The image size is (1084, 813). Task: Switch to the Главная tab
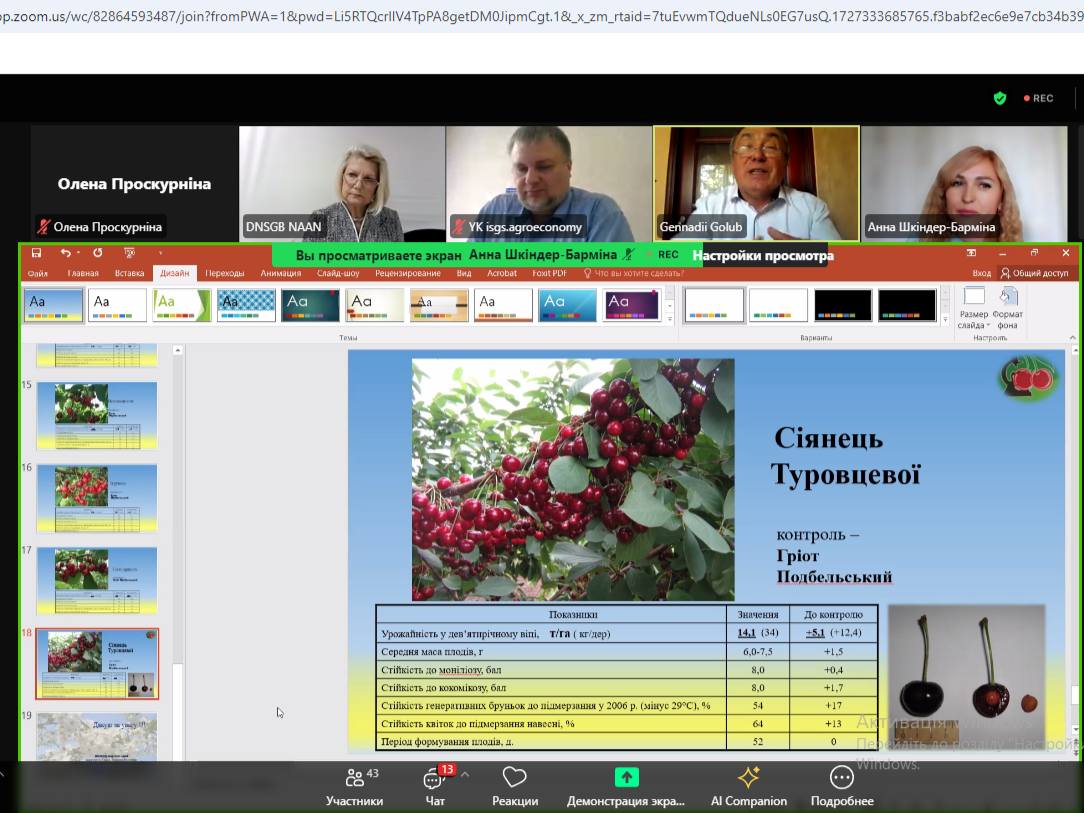tap(83, 273)
